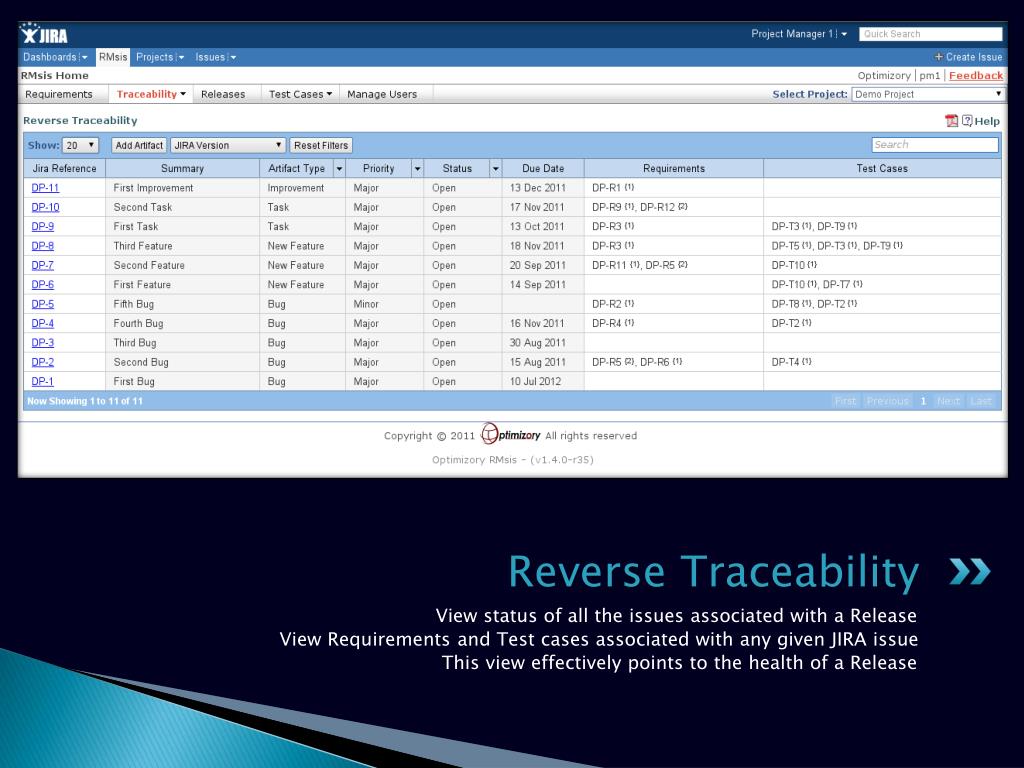Open the Show rows count dropdown

coord(80,145)
